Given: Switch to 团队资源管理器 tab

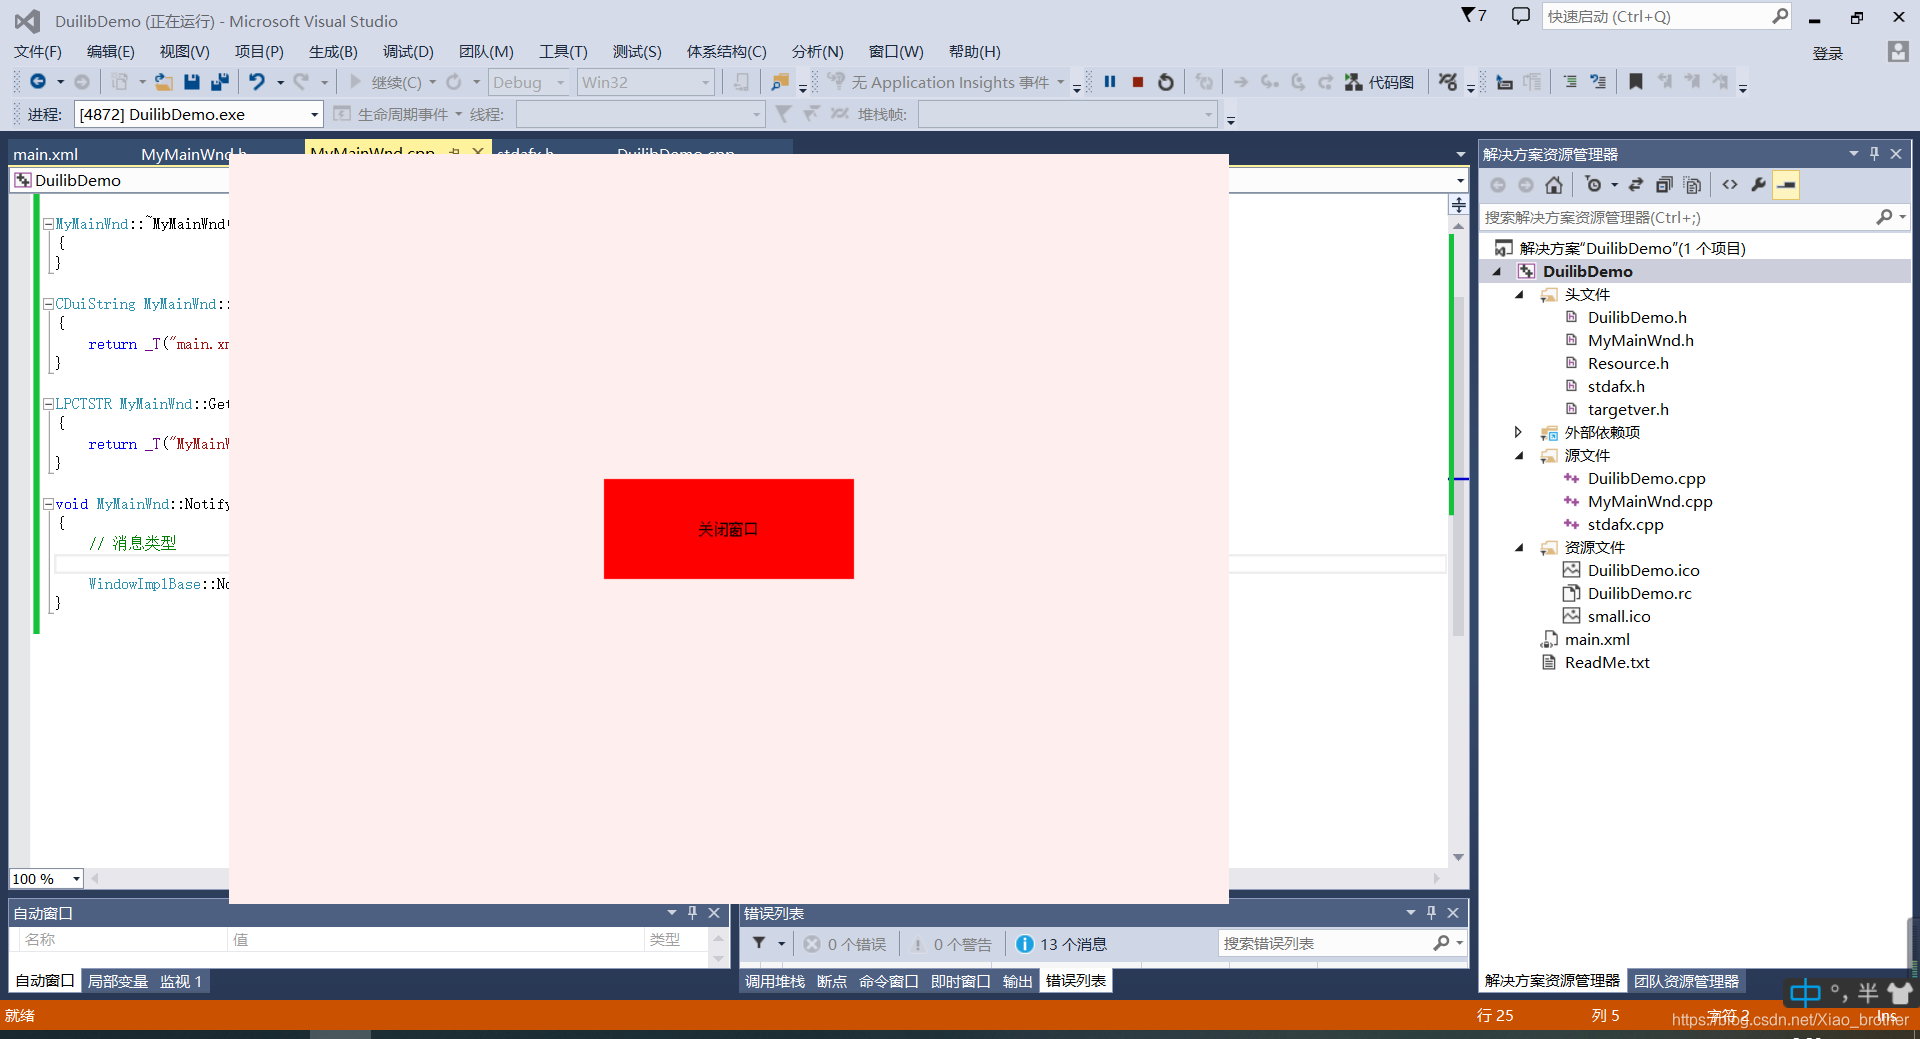Looking at the screenshot, I should click(x=1686, y=981).
